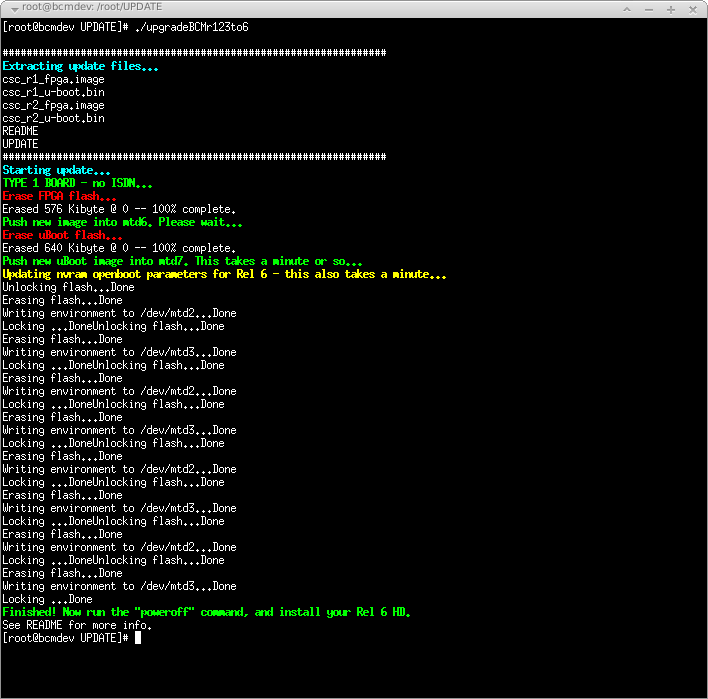This screenshot has height=699, width=708.
Task: Click the "Extracting update files..." line
Action: (80, 66)
